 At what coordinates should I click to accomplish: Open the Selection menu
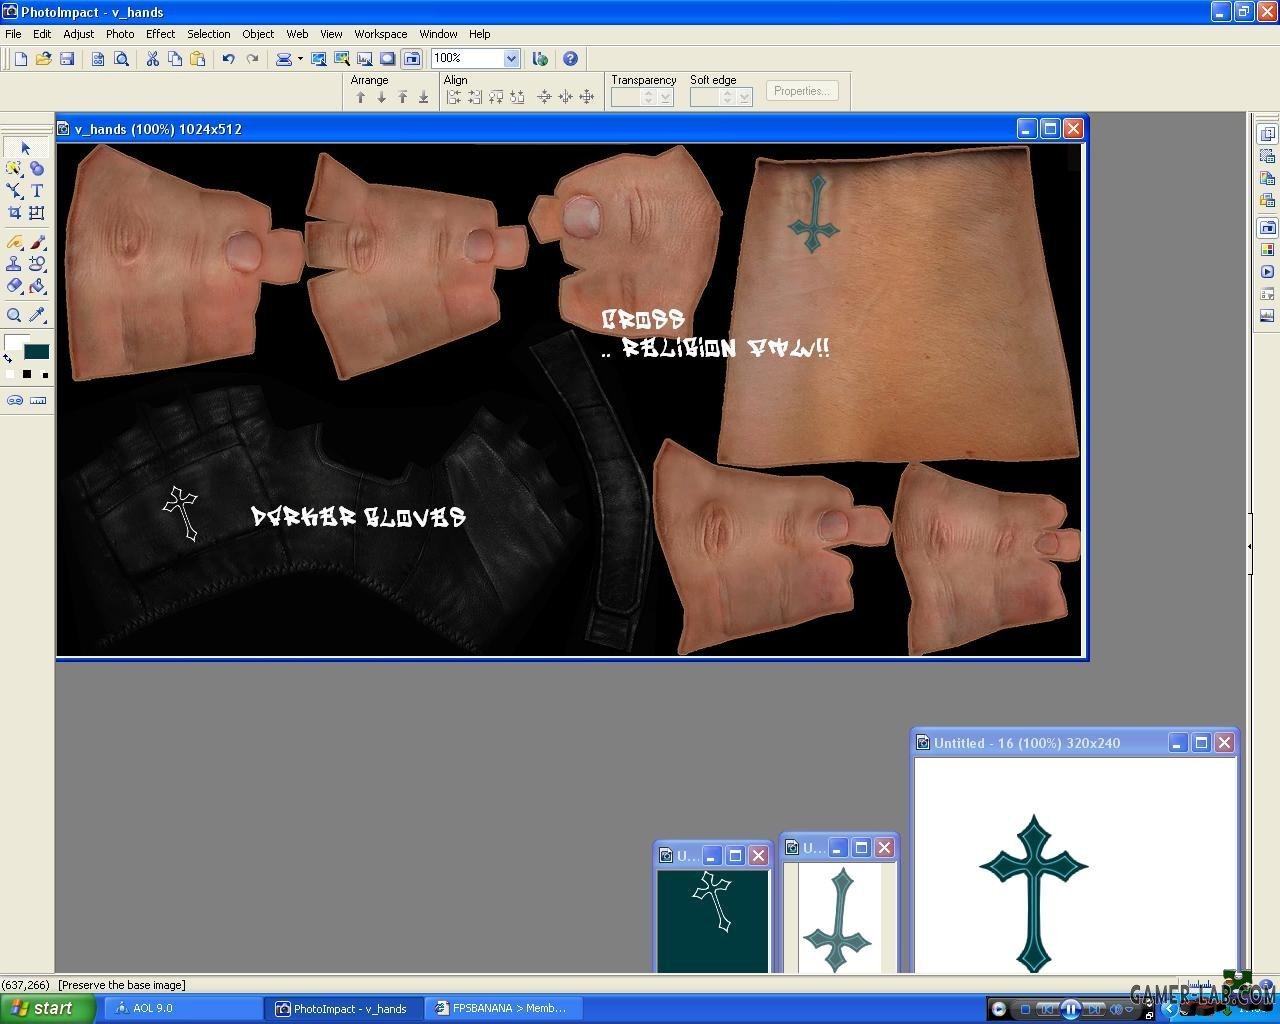pyautogui.click(x=208, y=34)
